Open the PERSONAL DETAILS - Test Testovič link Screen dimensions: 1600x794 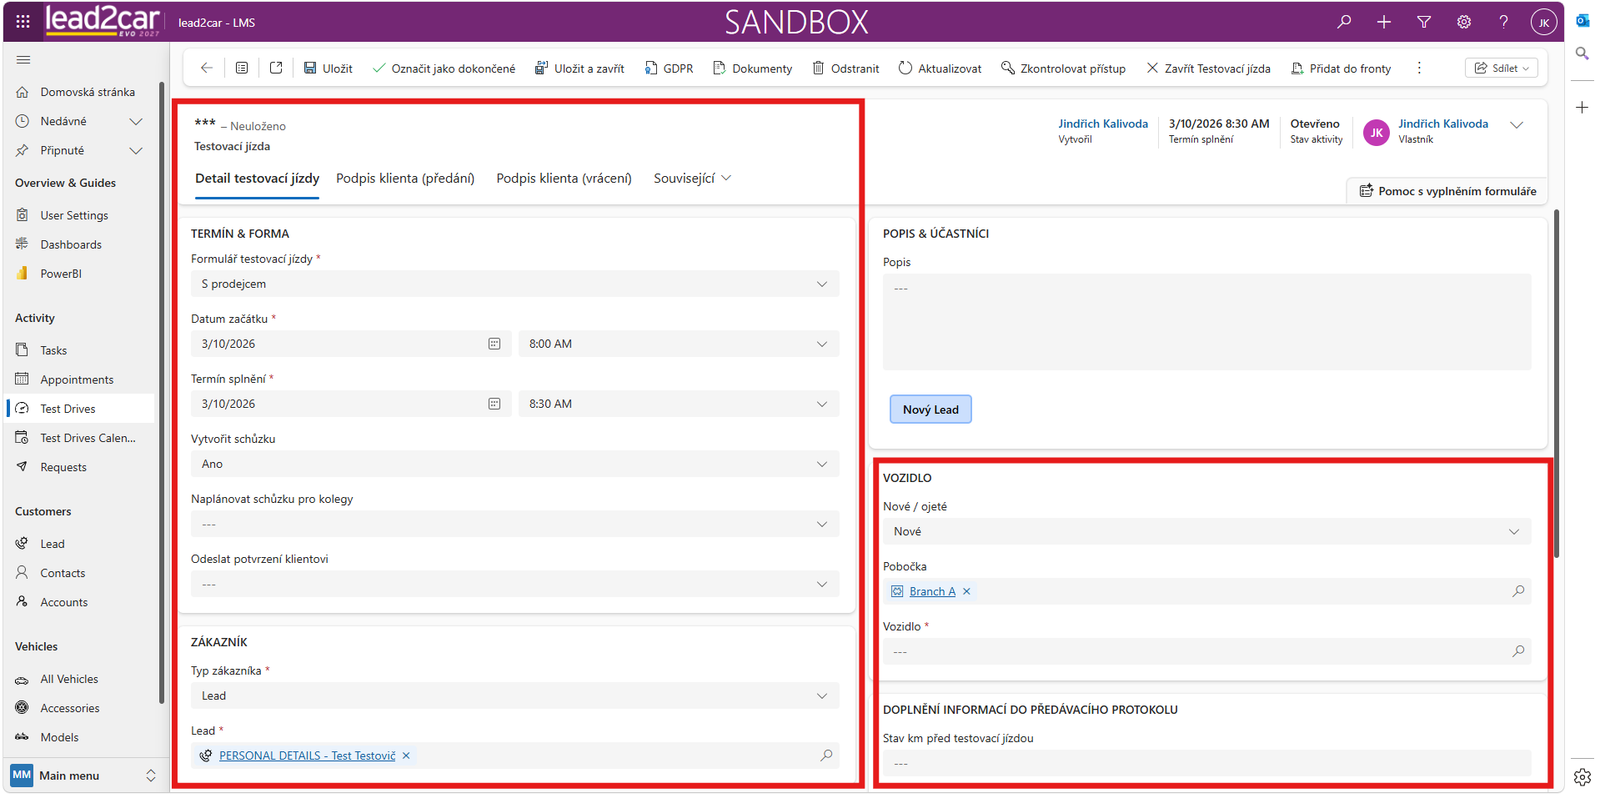tap(307, 756)
